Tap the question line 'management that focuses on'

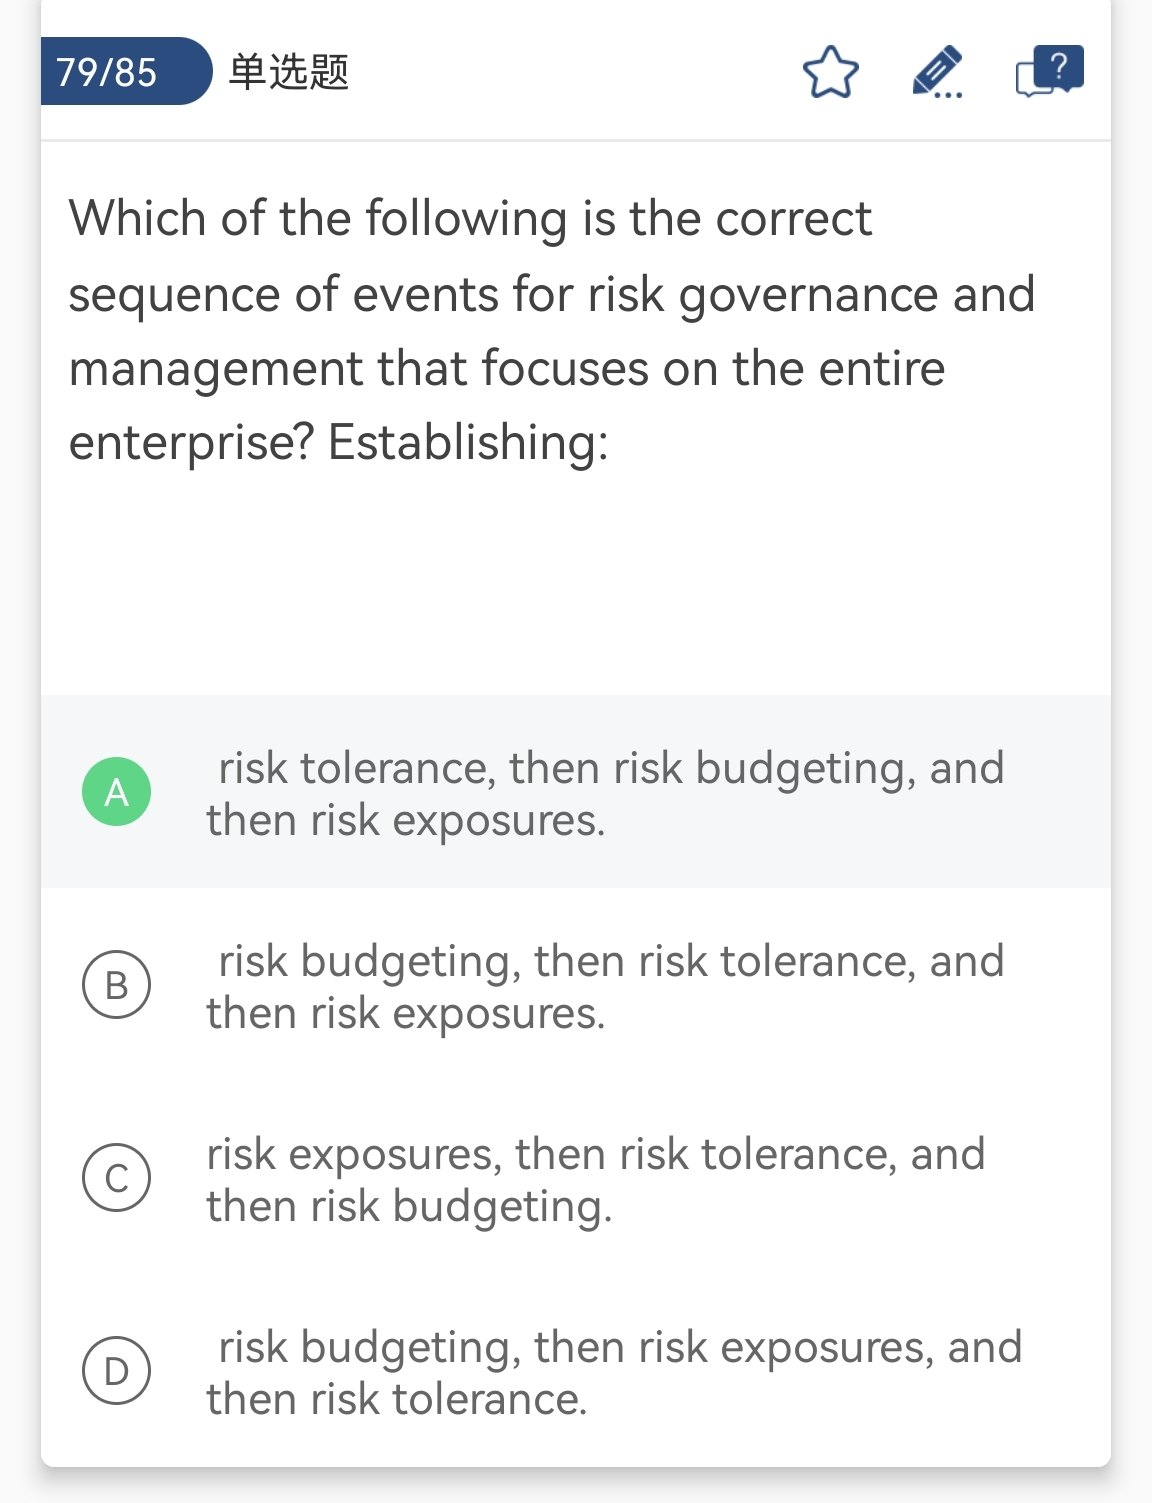506,368
